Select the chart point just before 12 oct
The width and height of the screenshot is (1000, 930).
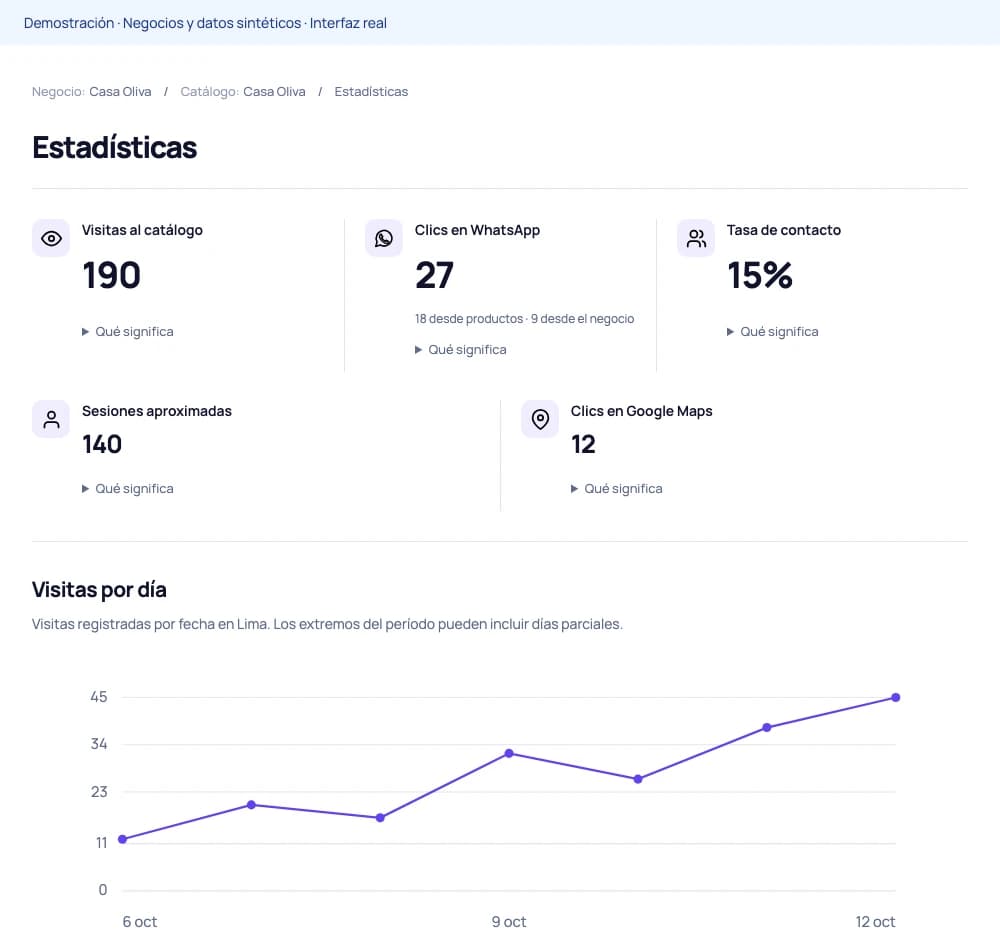(x=767, y=727)
